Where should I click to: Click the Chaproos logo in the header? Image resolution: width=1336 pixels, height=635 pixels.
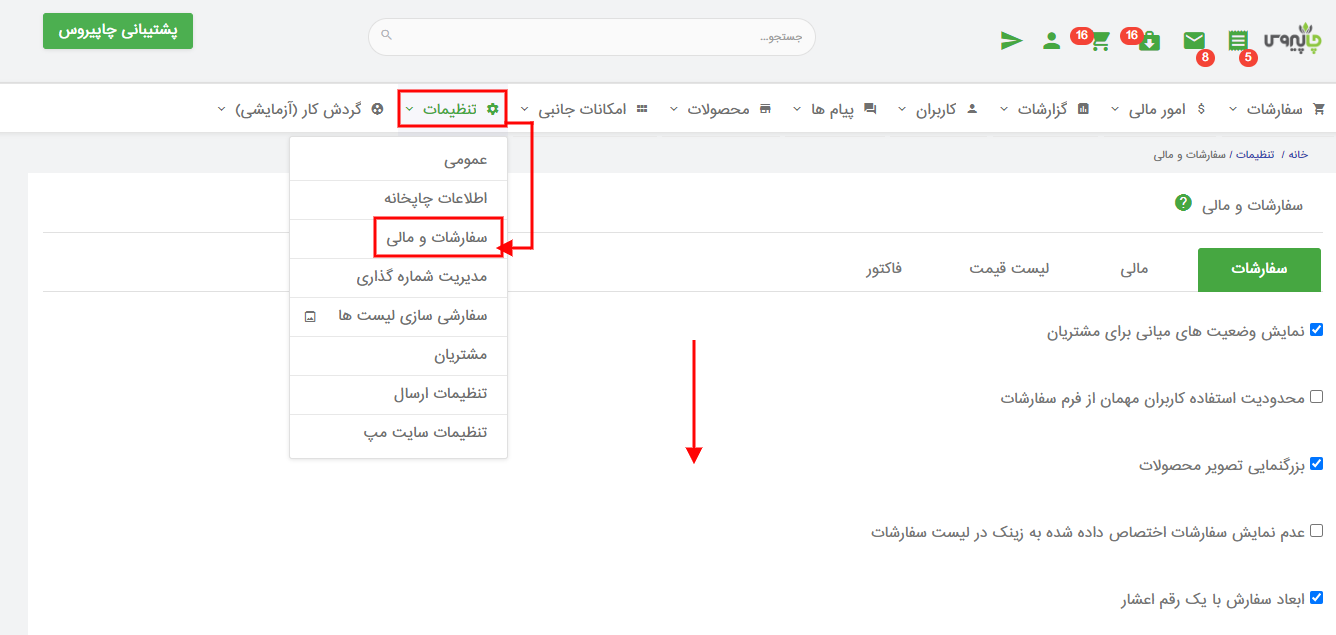click(1293, 39)
